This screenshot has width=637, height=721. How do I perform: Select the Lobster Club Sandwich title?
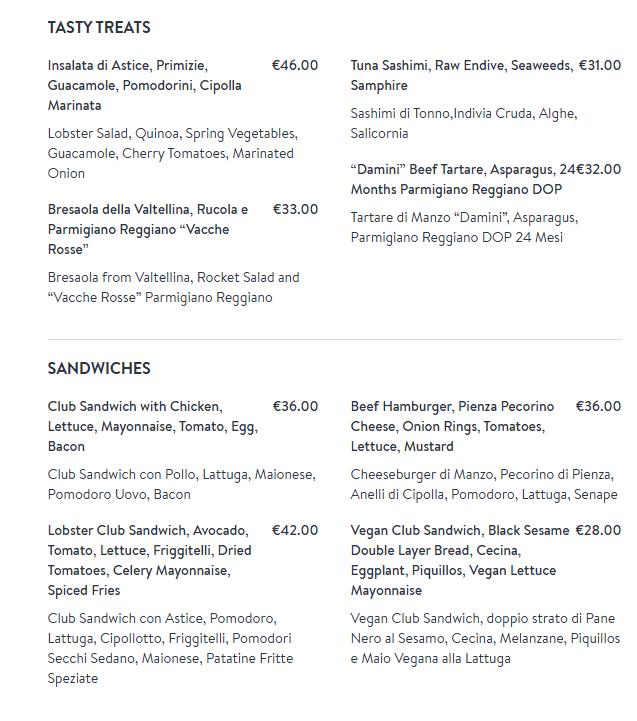[x=150, y=560]
